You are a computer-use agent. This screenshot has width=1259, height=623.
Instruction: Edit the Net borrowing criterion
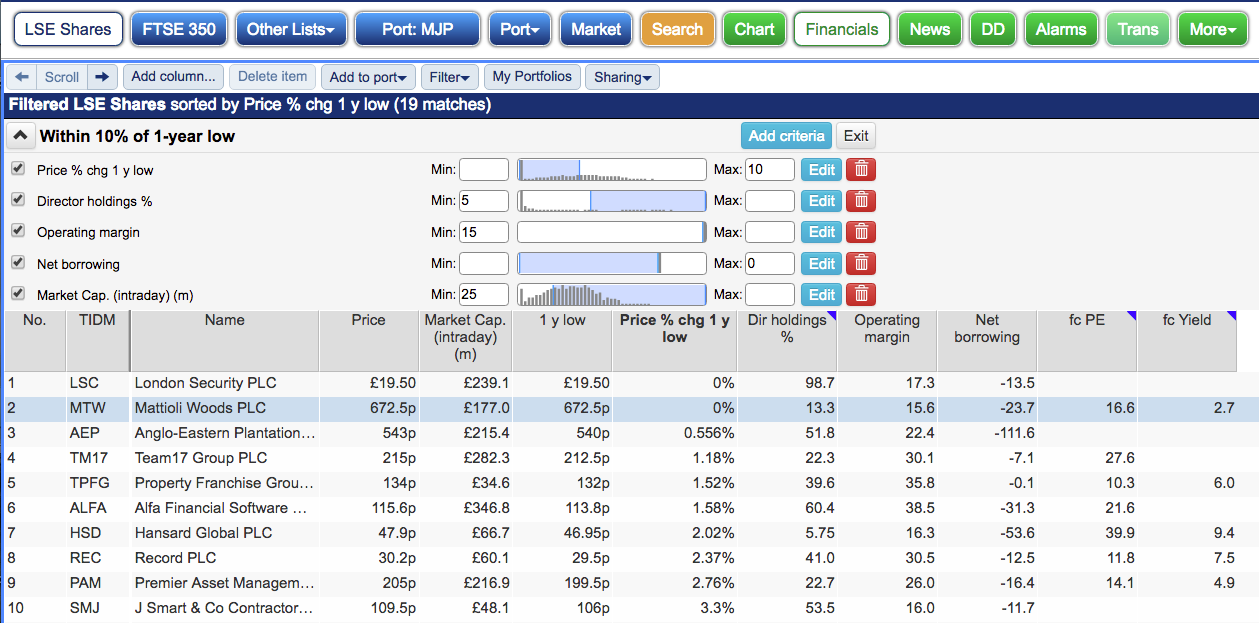821,264
